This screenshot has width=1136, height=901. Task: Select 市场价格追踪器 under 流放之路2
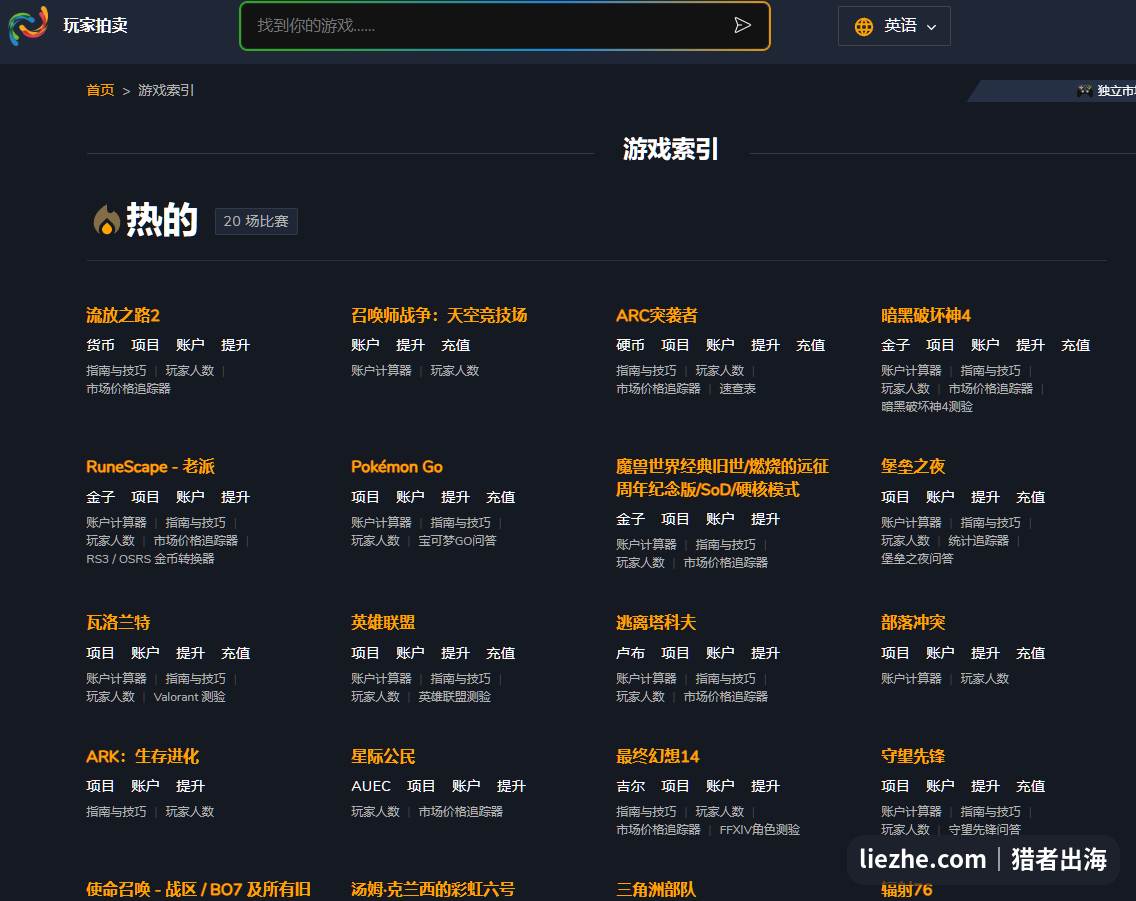click(128, 389)
